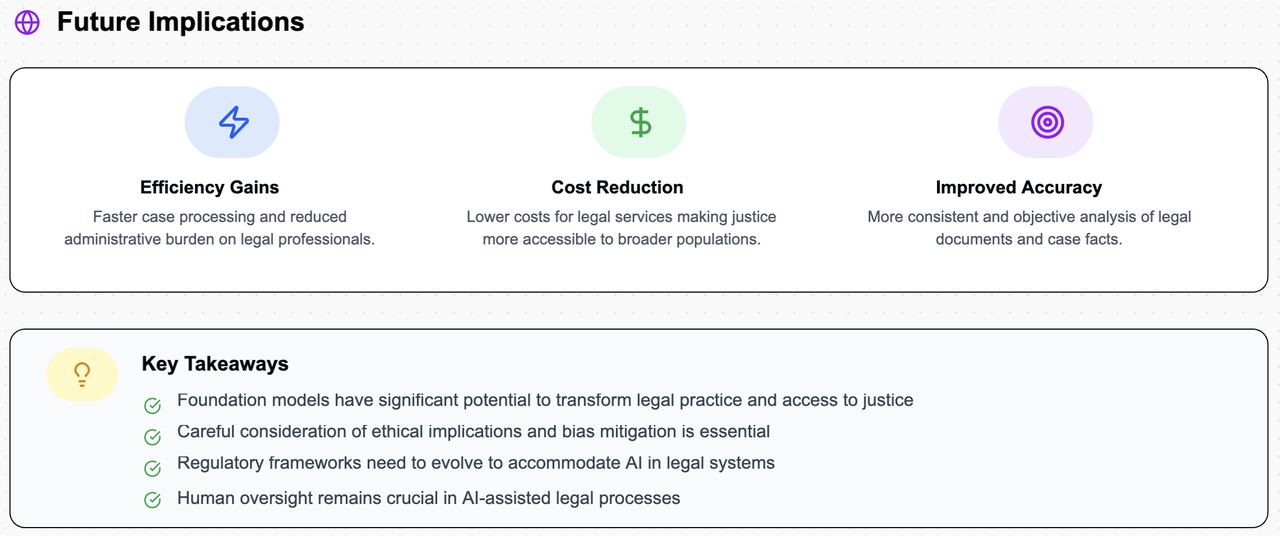Click the consistent and objective analysis description

click(x=1029, y=228)
